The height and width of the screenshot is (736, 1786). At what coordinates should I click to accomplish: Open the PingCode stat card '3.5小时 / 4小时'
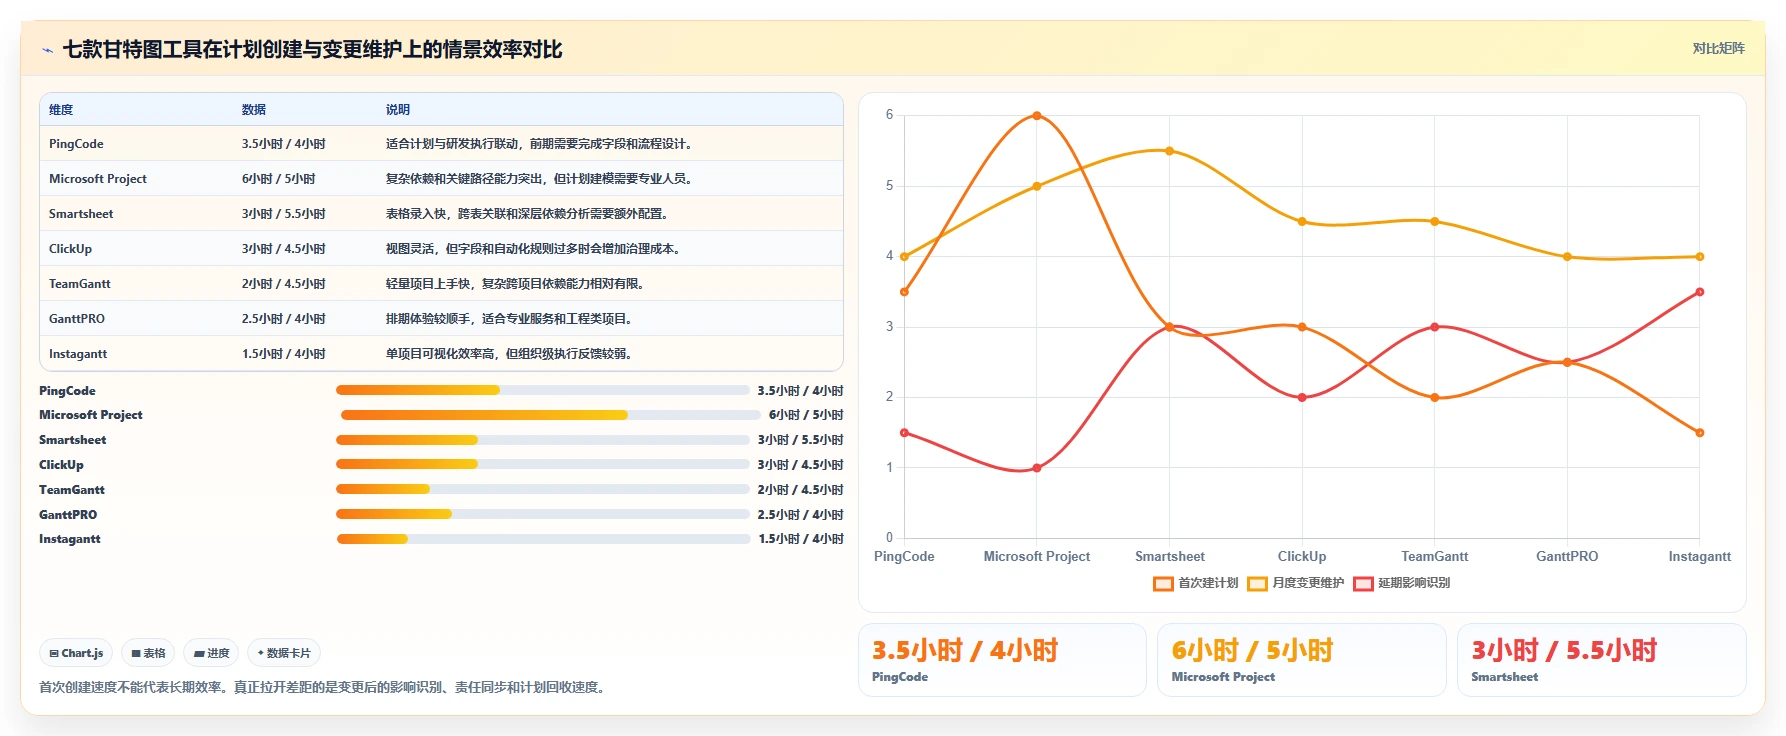pos(1002,660)
